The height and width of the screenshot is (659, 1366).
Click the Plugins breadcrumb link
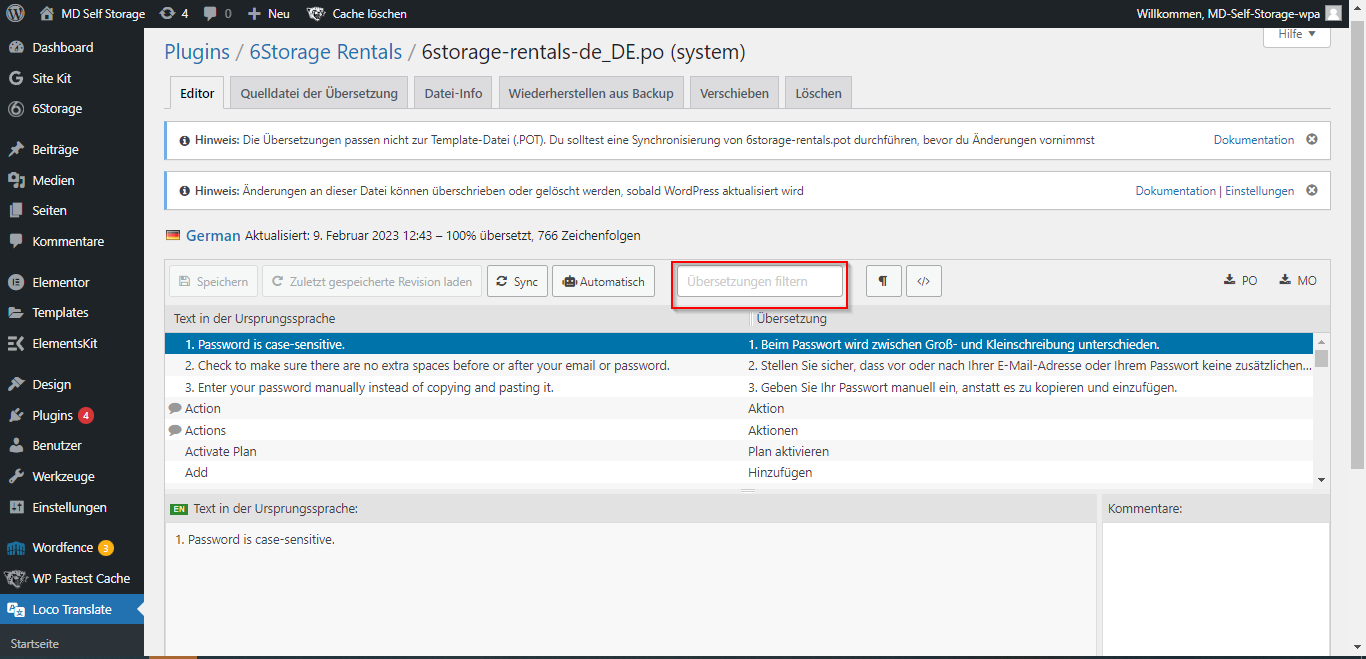pyautogui.click(x=197, y=52)
